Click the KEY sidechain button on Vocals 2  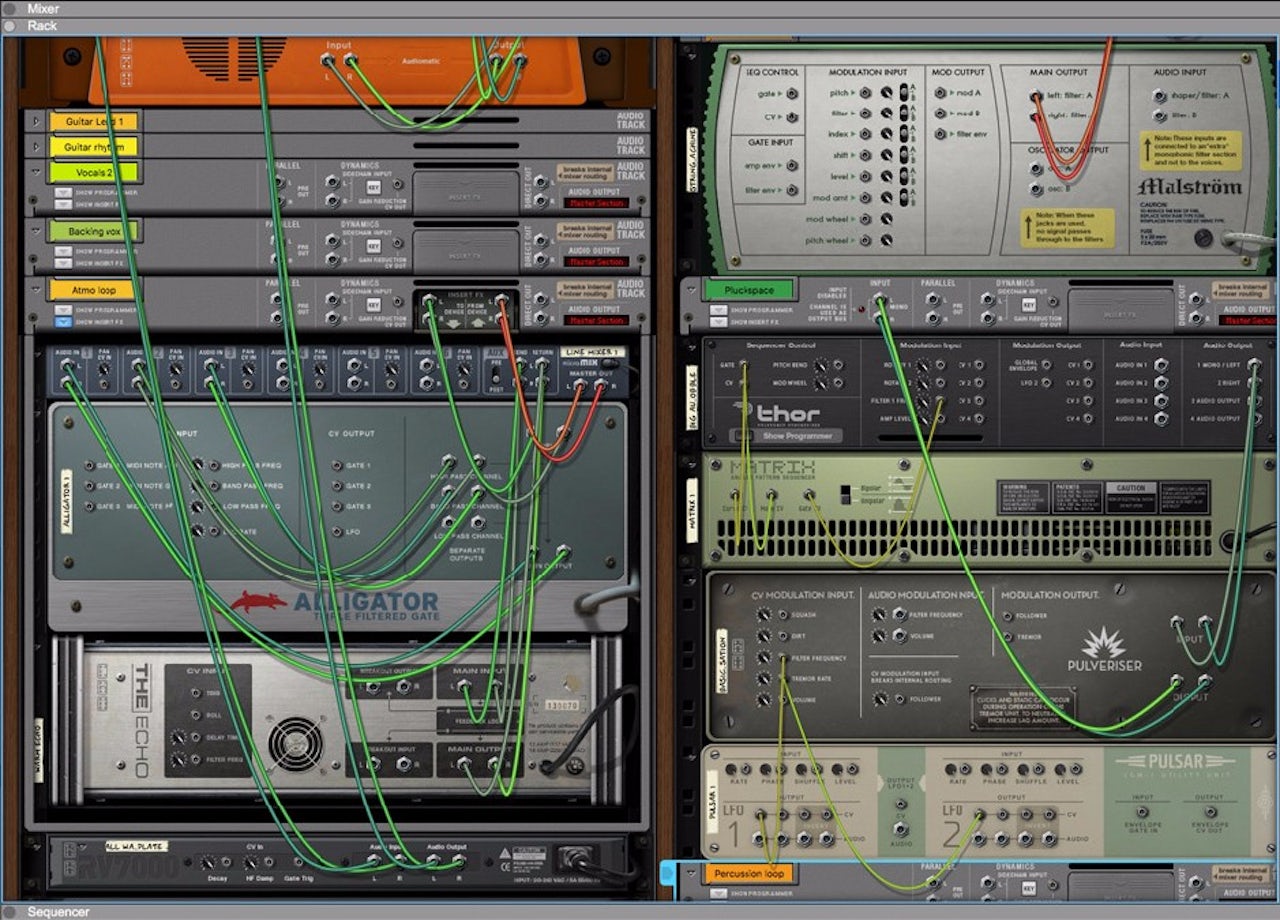pos(373,187)
